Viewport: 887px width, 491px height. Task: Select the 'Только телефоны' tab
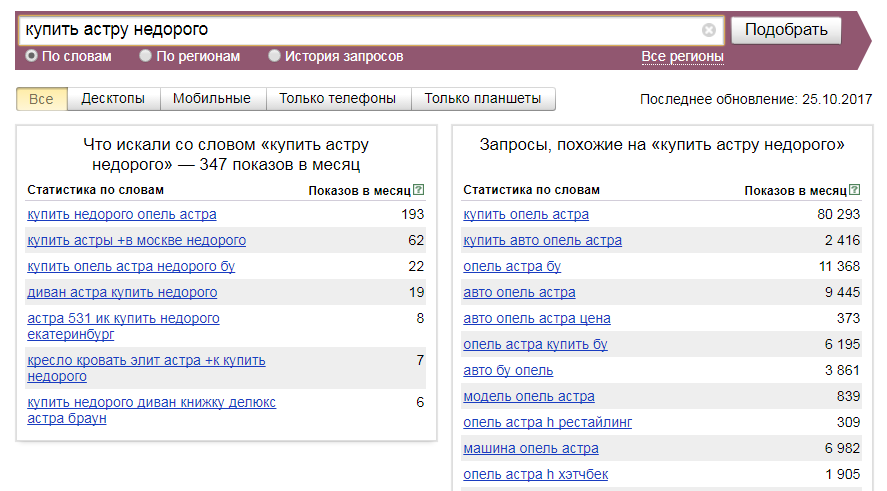[338, 99]
